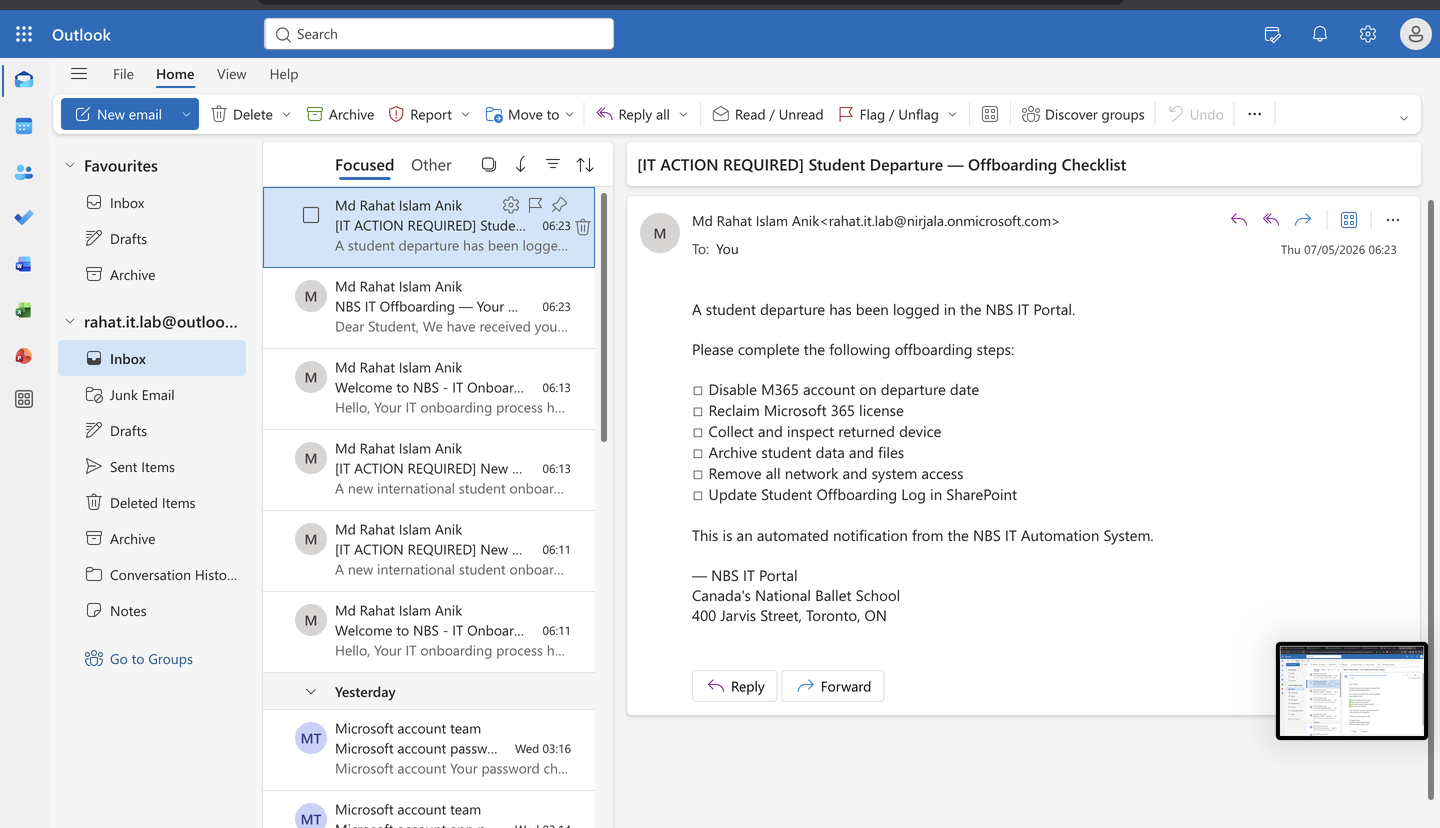
Task: Click reply arrow in reading pane header
Action: coord(1239,220)
